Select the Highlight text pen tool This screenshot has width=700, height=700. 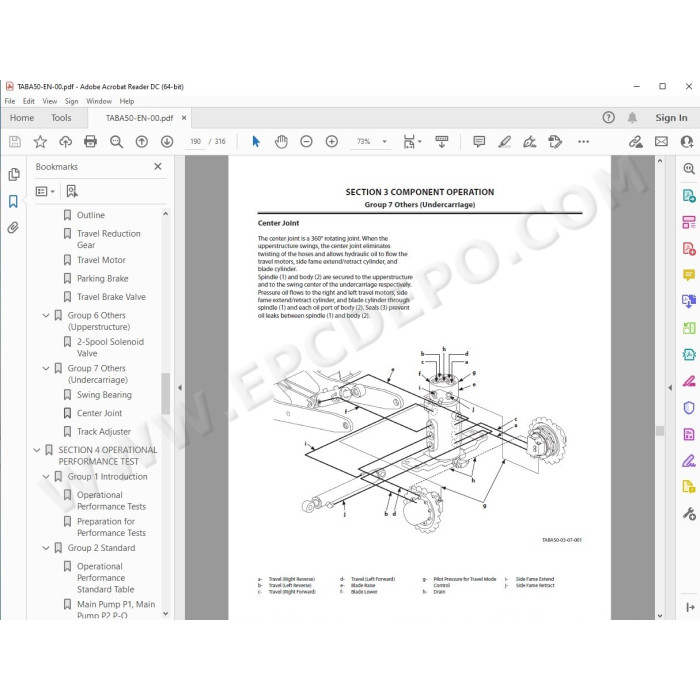(x=504, y=142)
